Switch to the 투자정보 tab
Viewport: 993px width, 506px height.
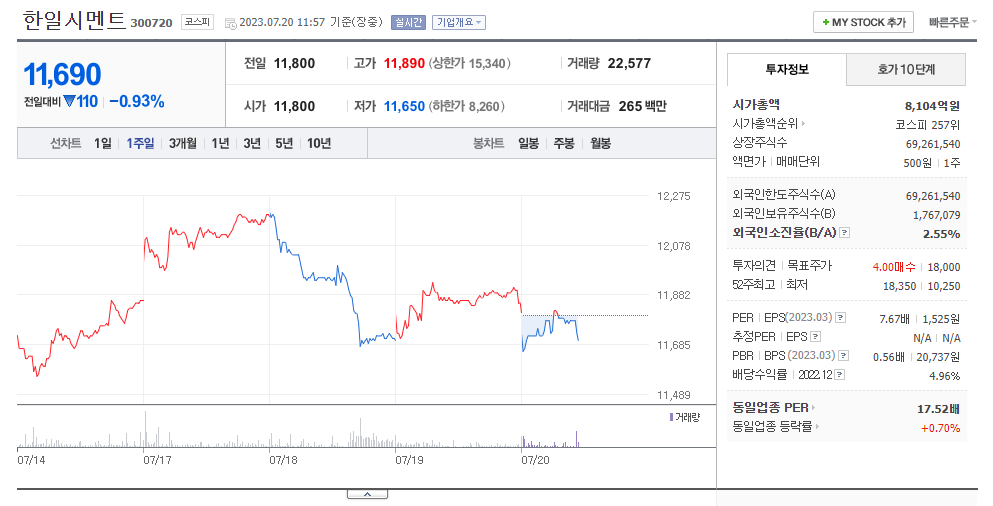[x=787, y=70]
